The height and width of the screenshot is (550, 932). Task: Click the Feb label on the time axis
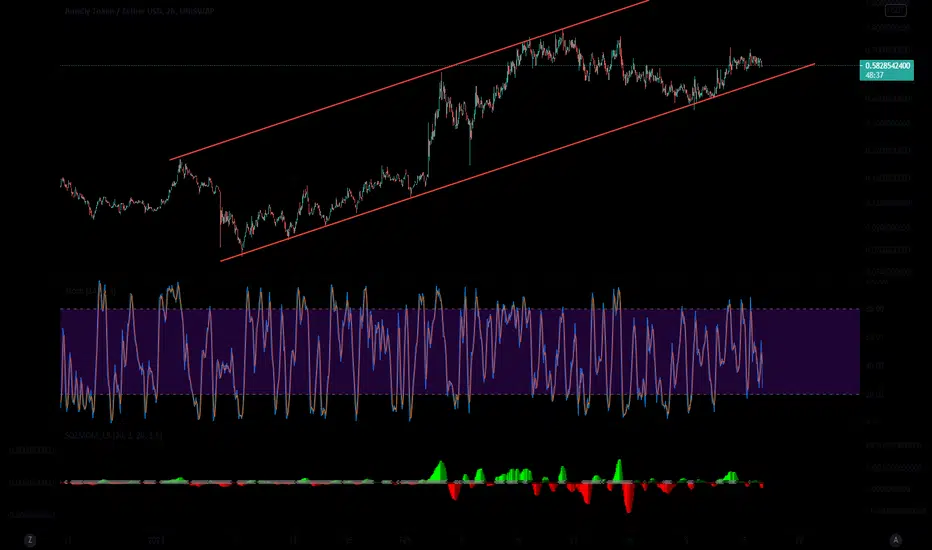click(x=405, y=540)
